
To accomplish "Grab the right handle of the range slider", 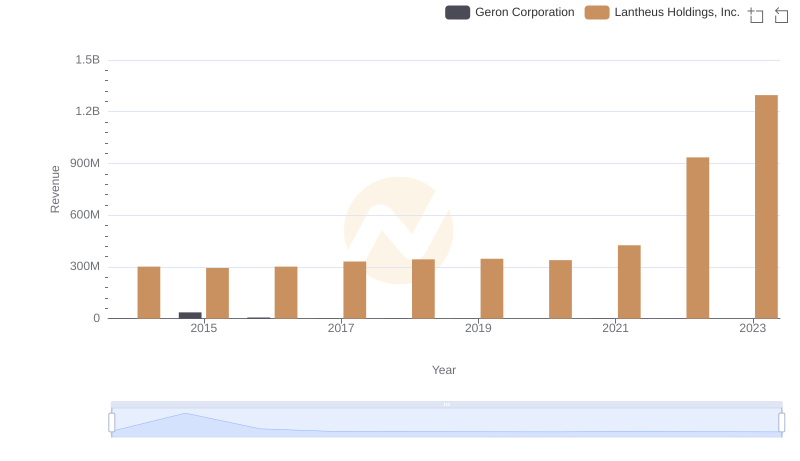I will (782, 422).
